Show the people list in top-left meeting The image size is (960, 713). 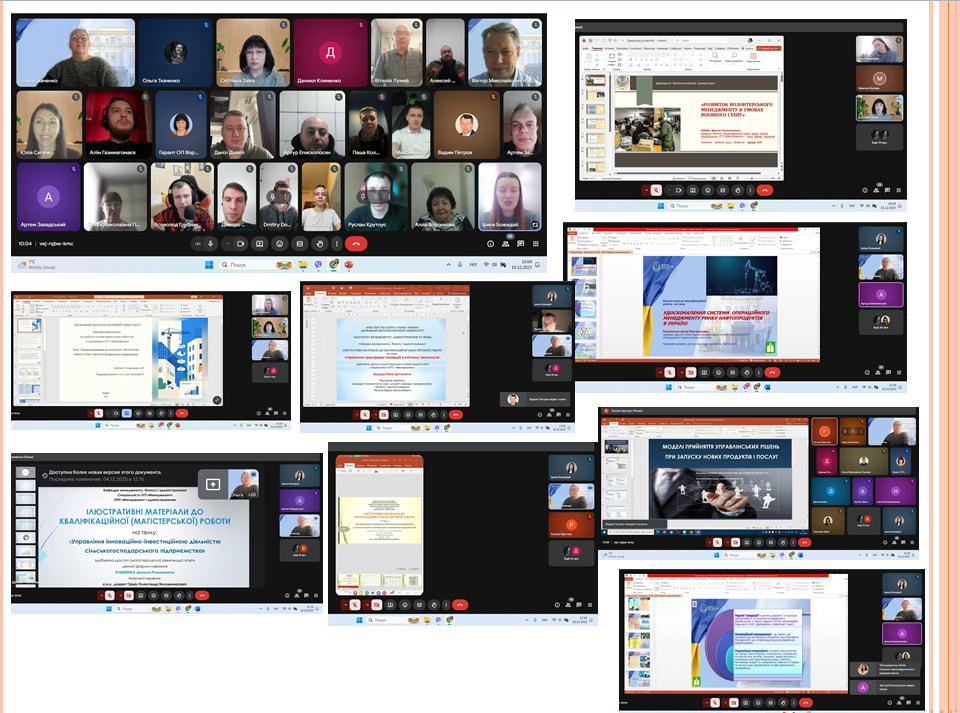click(505, 243)
